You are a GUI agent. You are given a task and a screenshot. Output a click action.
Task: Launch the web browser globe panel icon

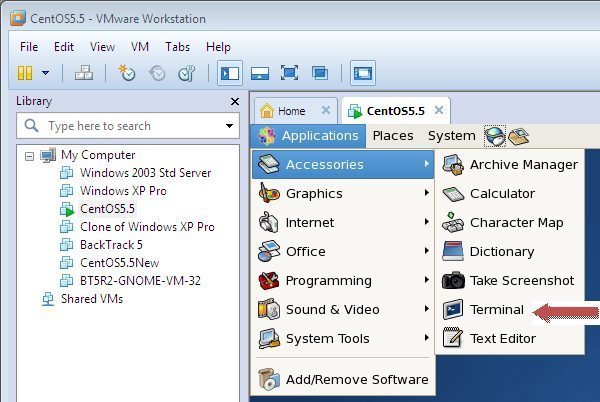(x=495, y=136)
